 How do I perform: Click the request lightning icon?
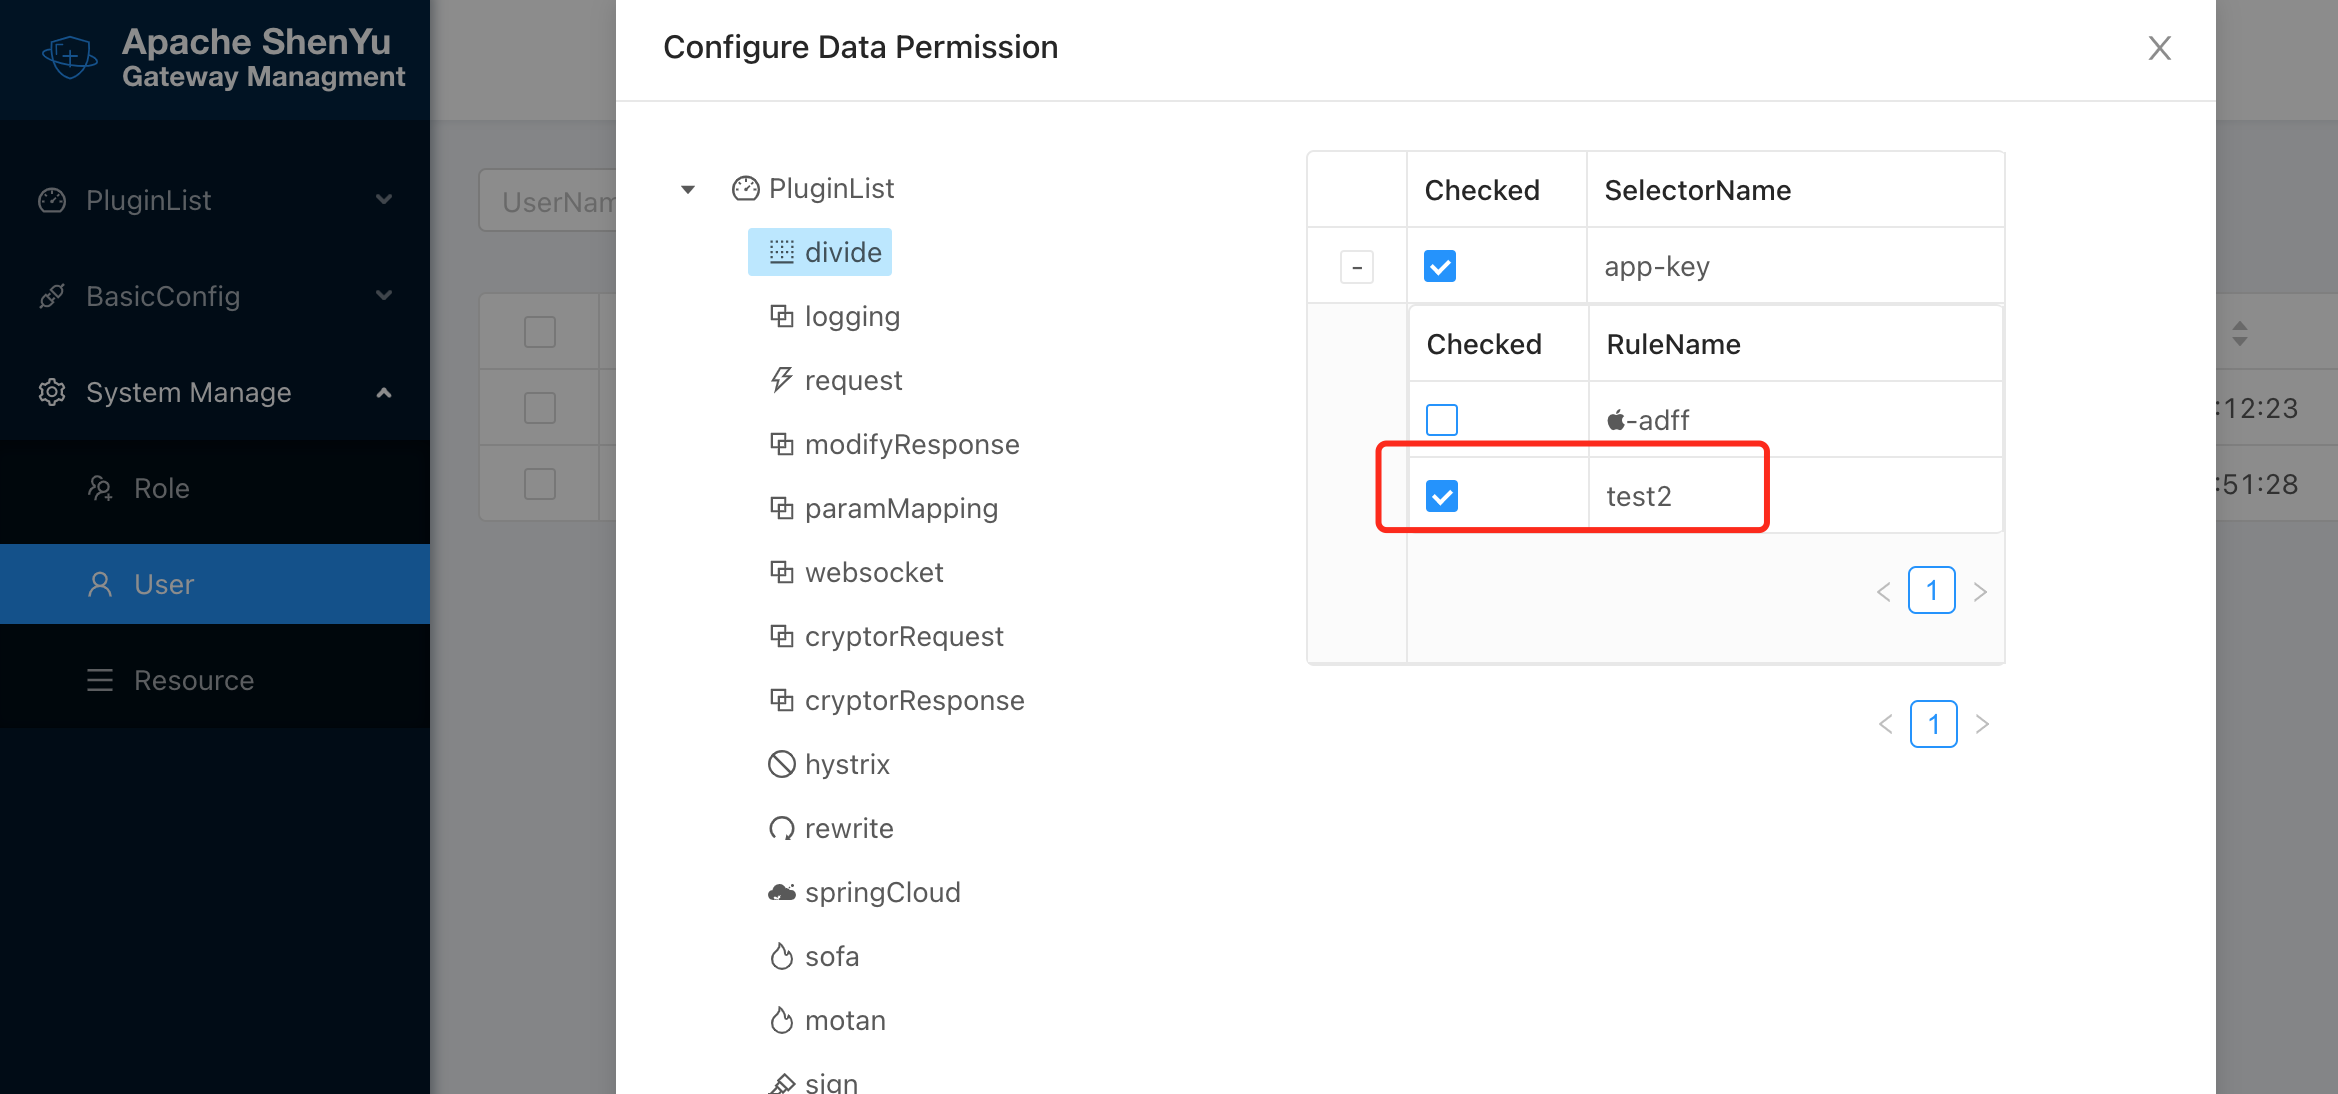[x=781, y=380]
